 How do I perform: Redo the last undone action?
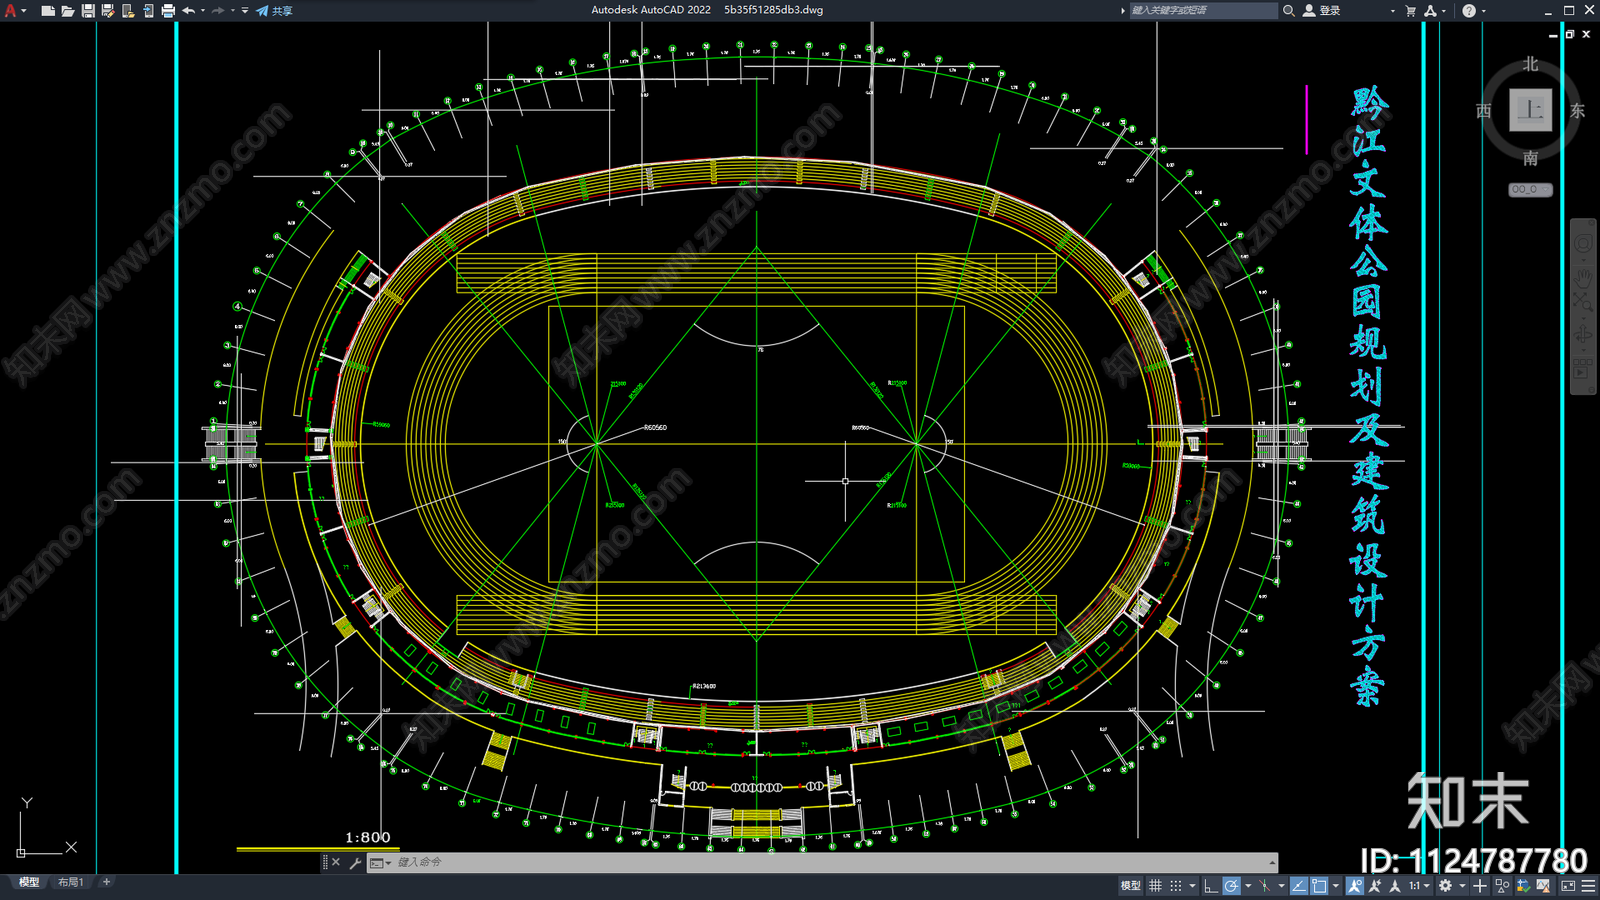point(218,10)
